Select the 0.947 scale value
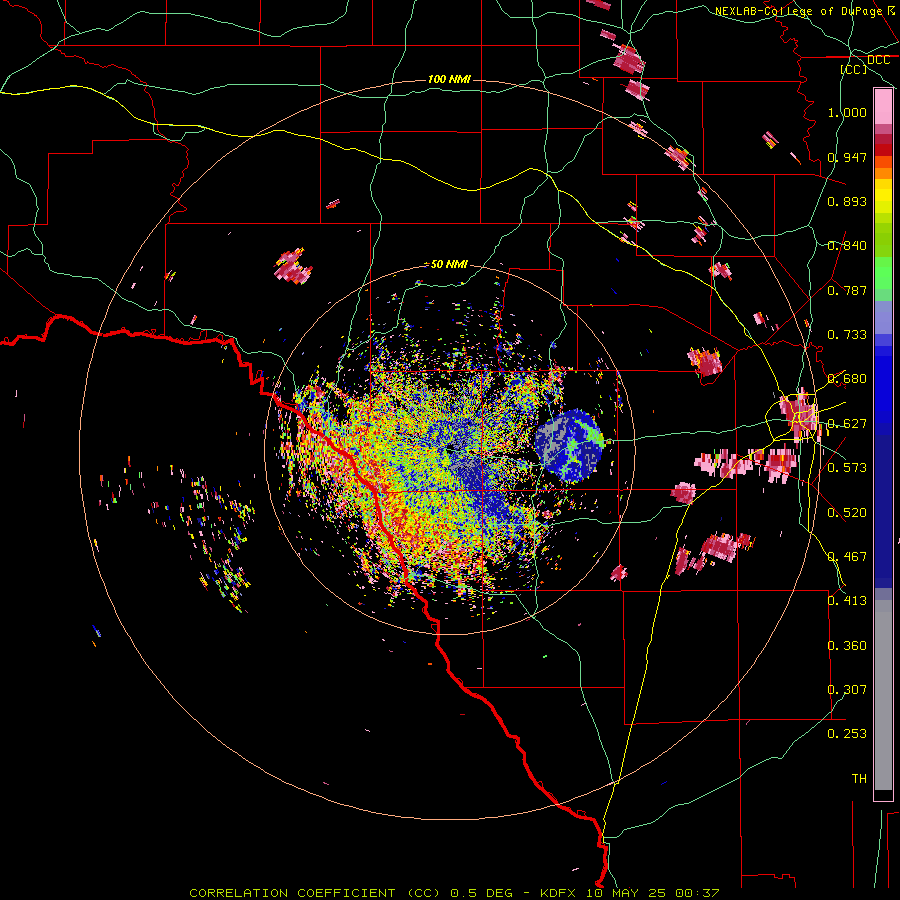This screenshot has width=900, height=900. click(847, 157)
